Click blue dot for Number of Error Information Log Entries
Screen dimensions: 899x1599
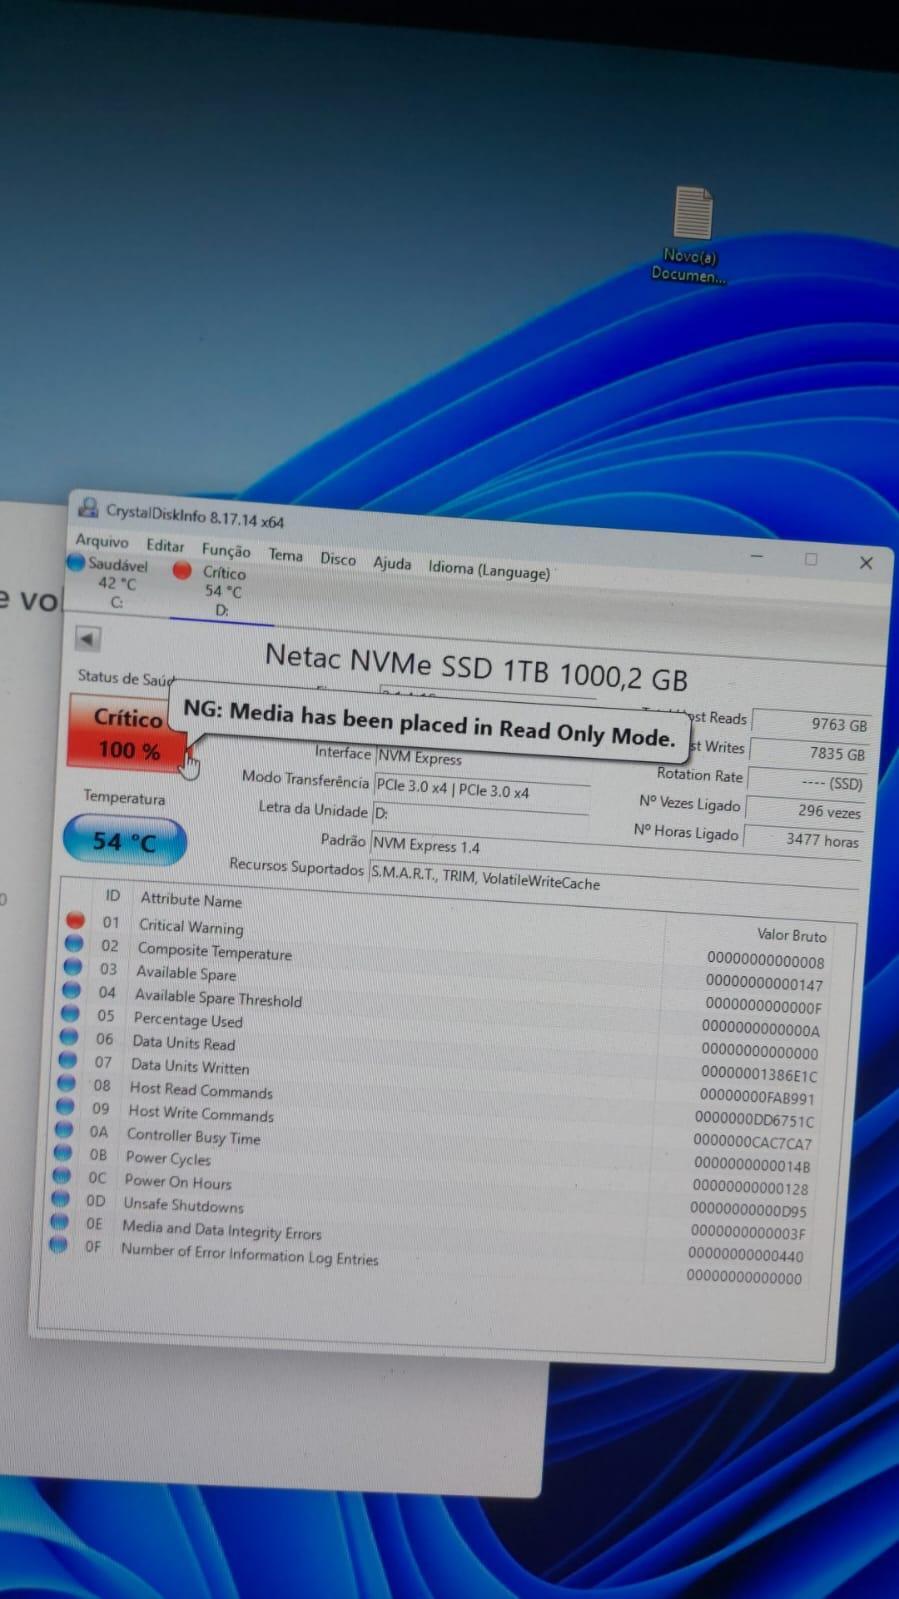(x=59, y=1245)
